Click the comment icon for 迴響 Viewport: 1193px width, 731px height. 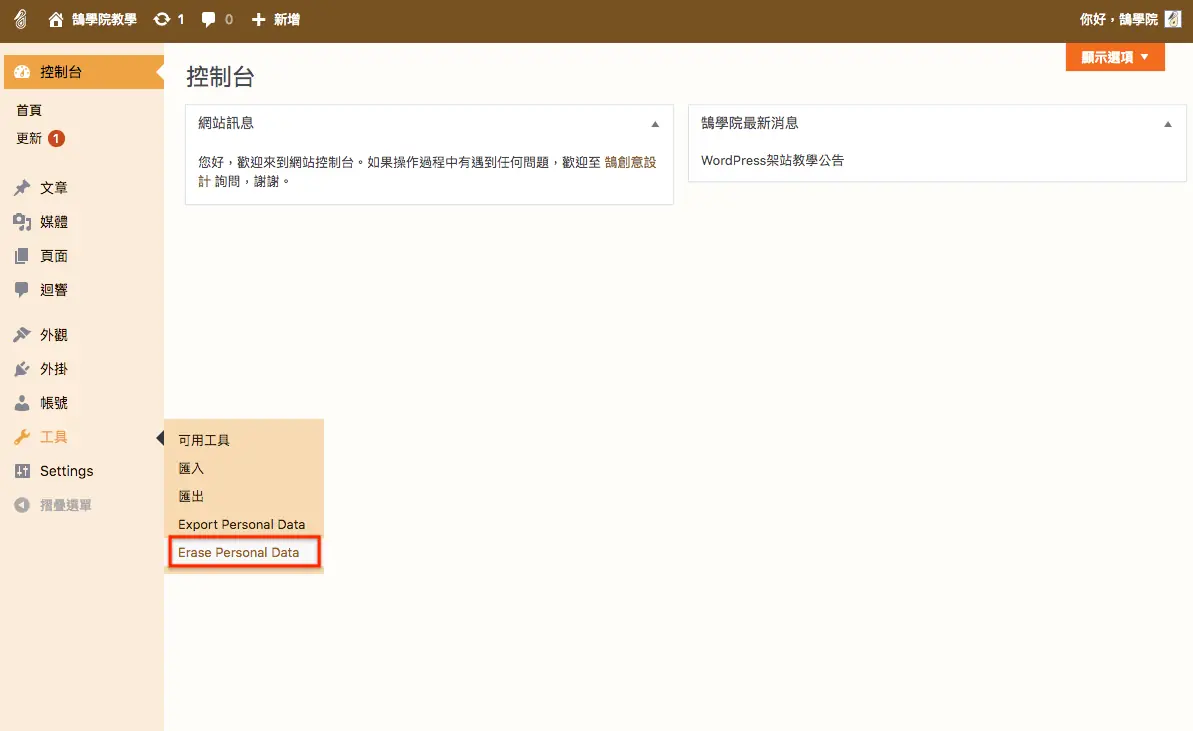click(x=22, y=290)
